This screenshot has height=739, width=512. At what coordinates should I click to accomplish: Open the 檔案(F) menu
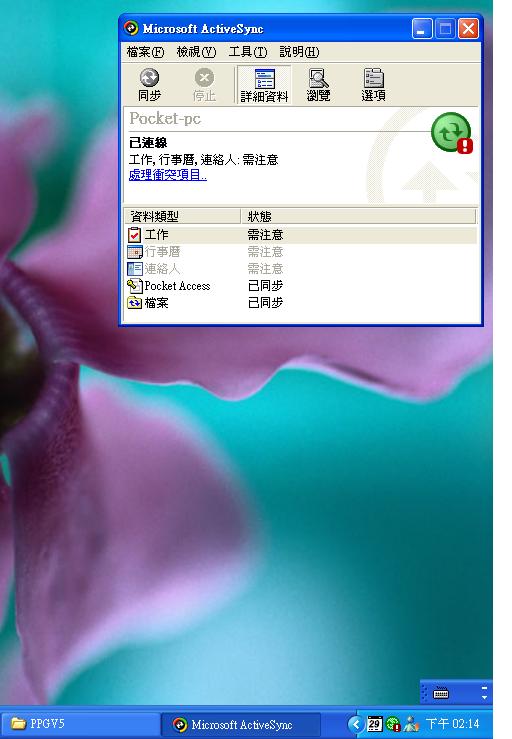[x=145, y=52]
